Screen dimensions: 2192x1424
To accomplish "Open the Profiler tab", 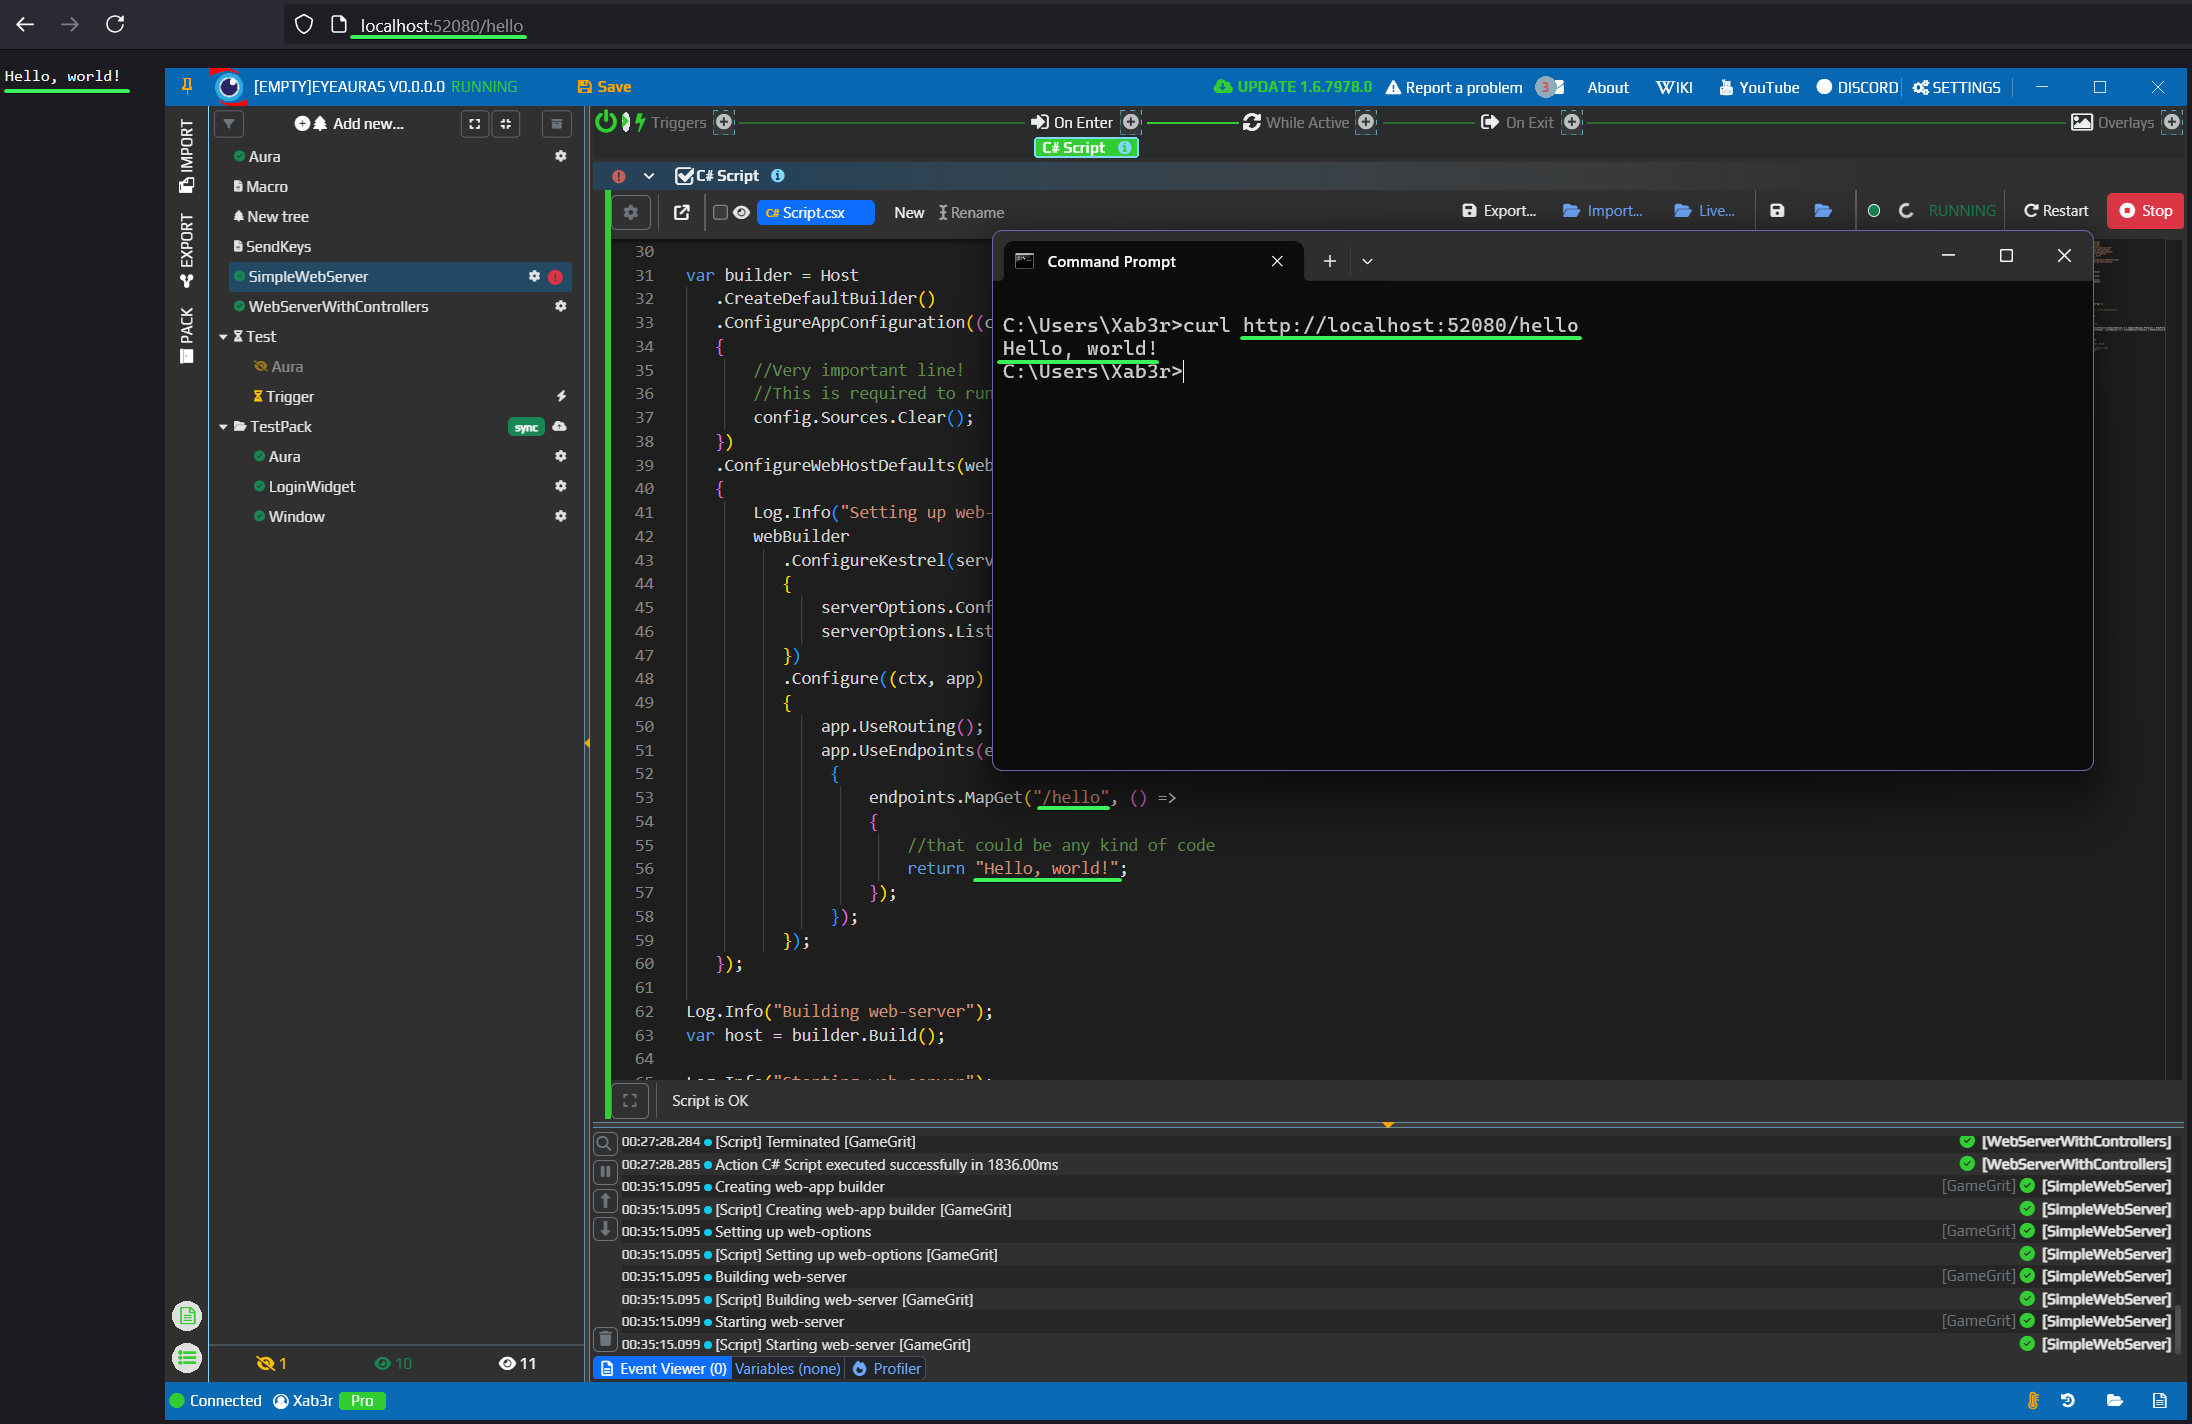I will [x=887, y=1369].
